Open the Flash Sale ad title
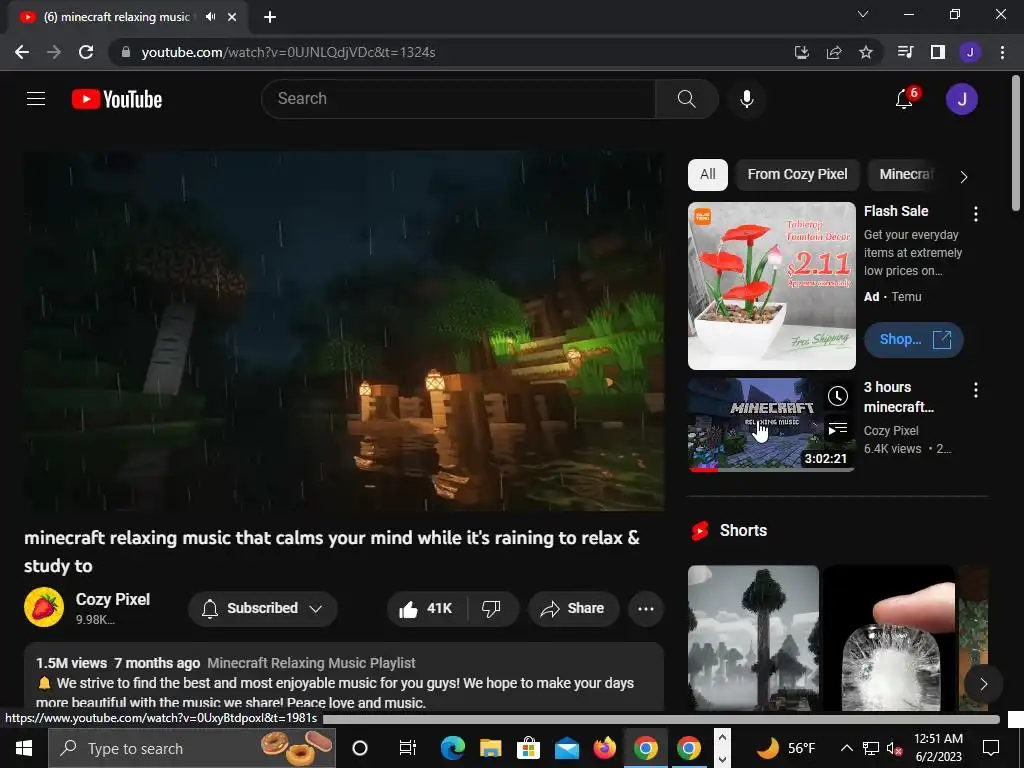Image resolution: width=1024 pixels, height=768 pixels. click(x=896, y=211)
